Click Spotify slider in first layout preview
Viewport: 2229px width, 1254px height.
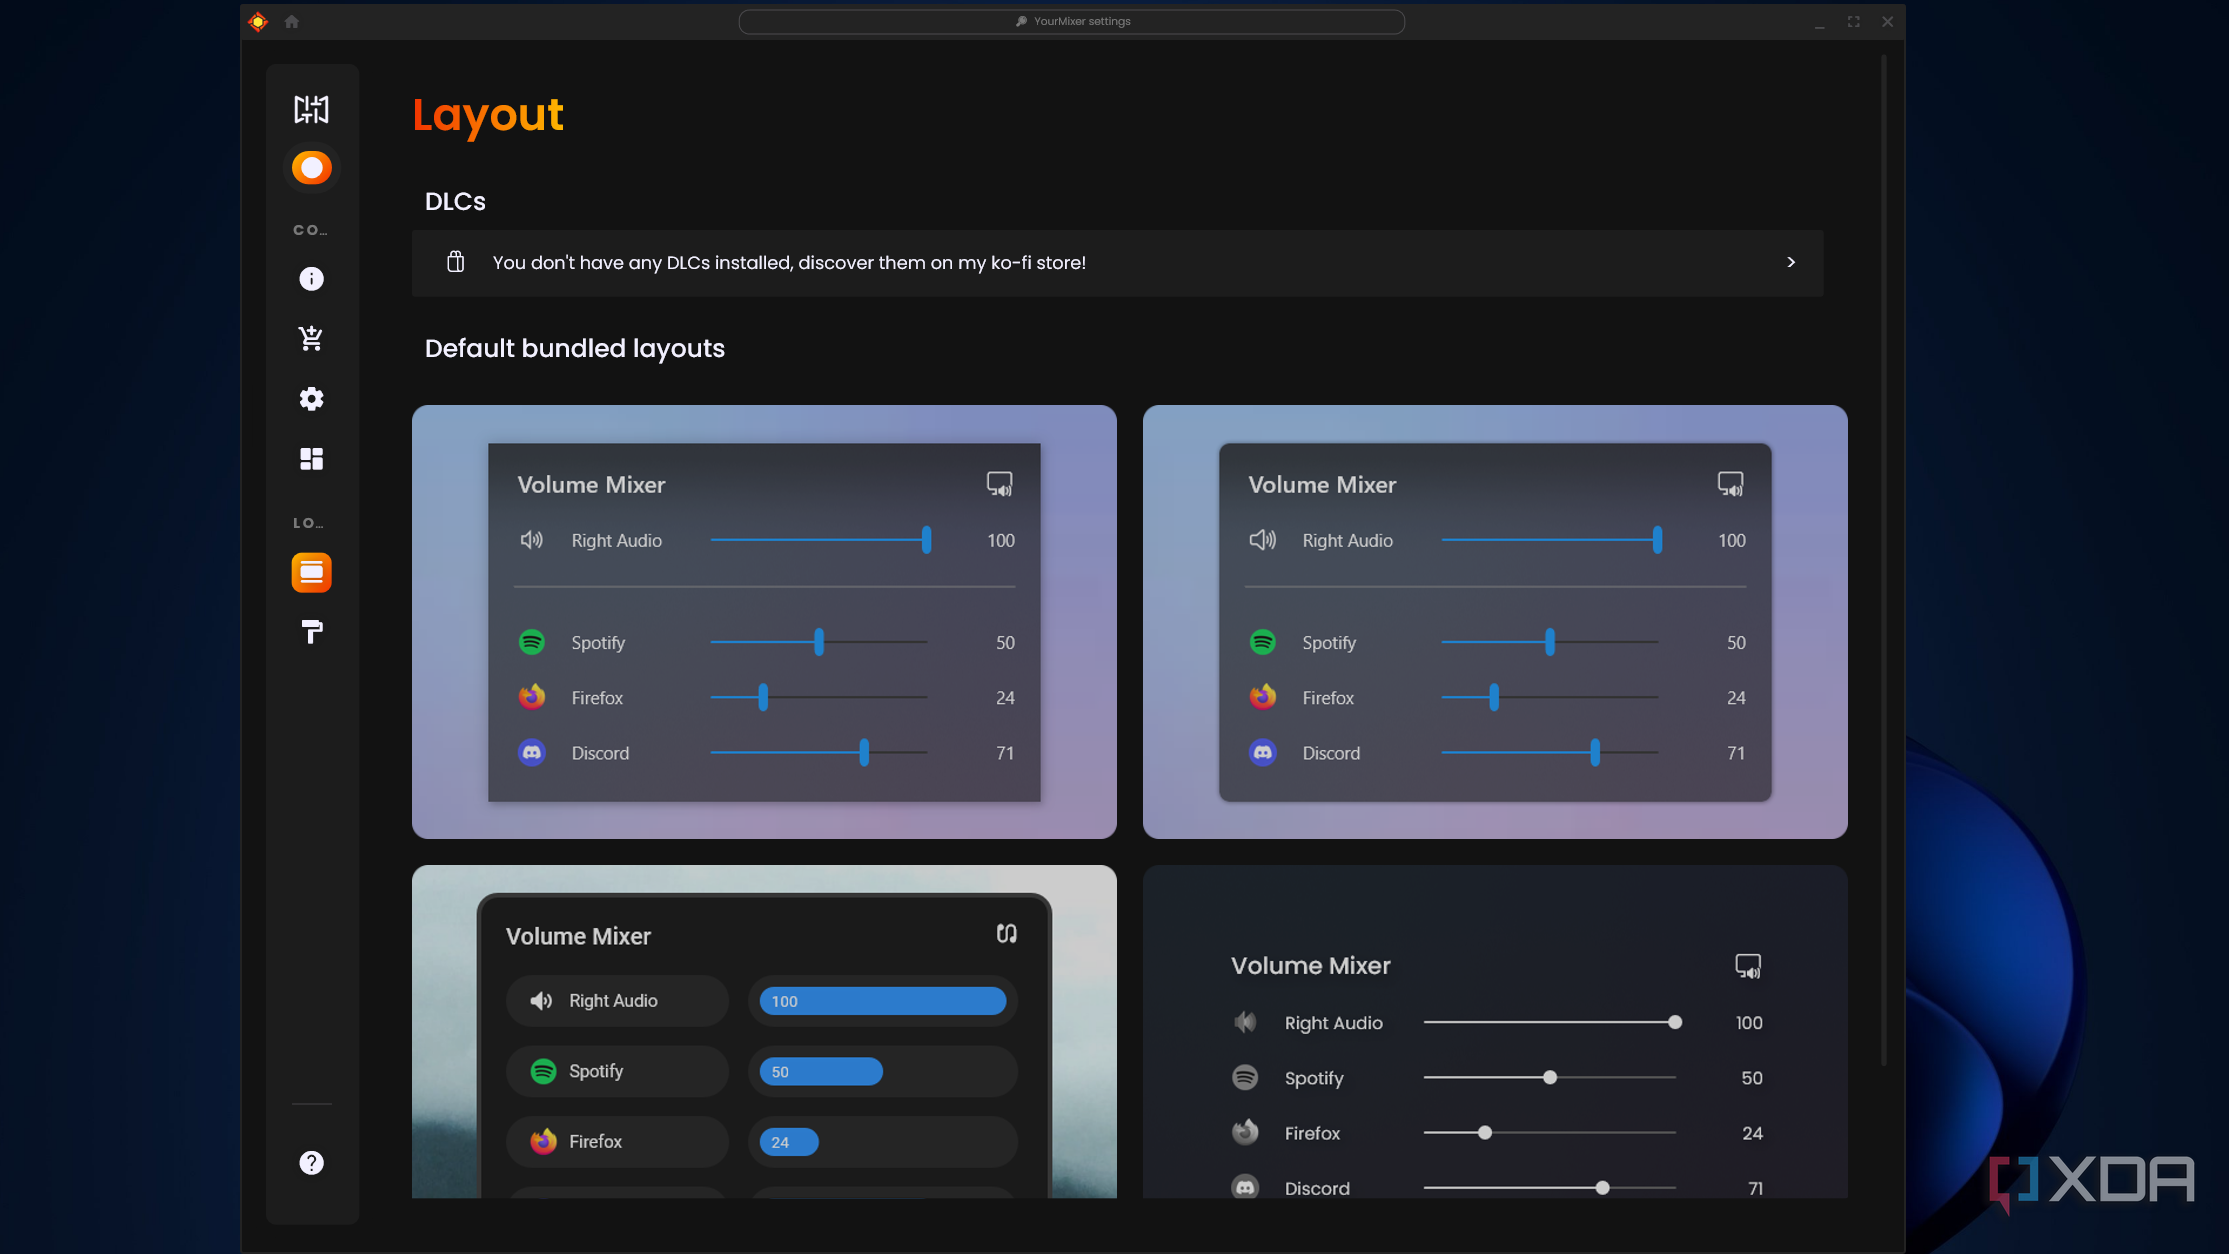[x=819, y=642]
